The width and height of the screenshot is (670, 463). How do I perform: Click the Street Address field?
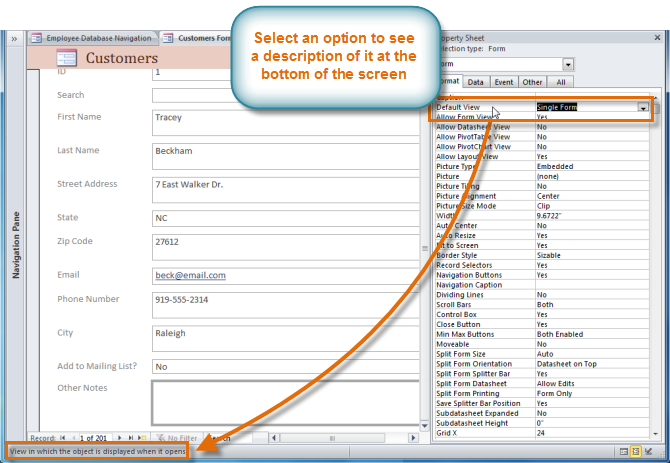click(x=285, y=190)
